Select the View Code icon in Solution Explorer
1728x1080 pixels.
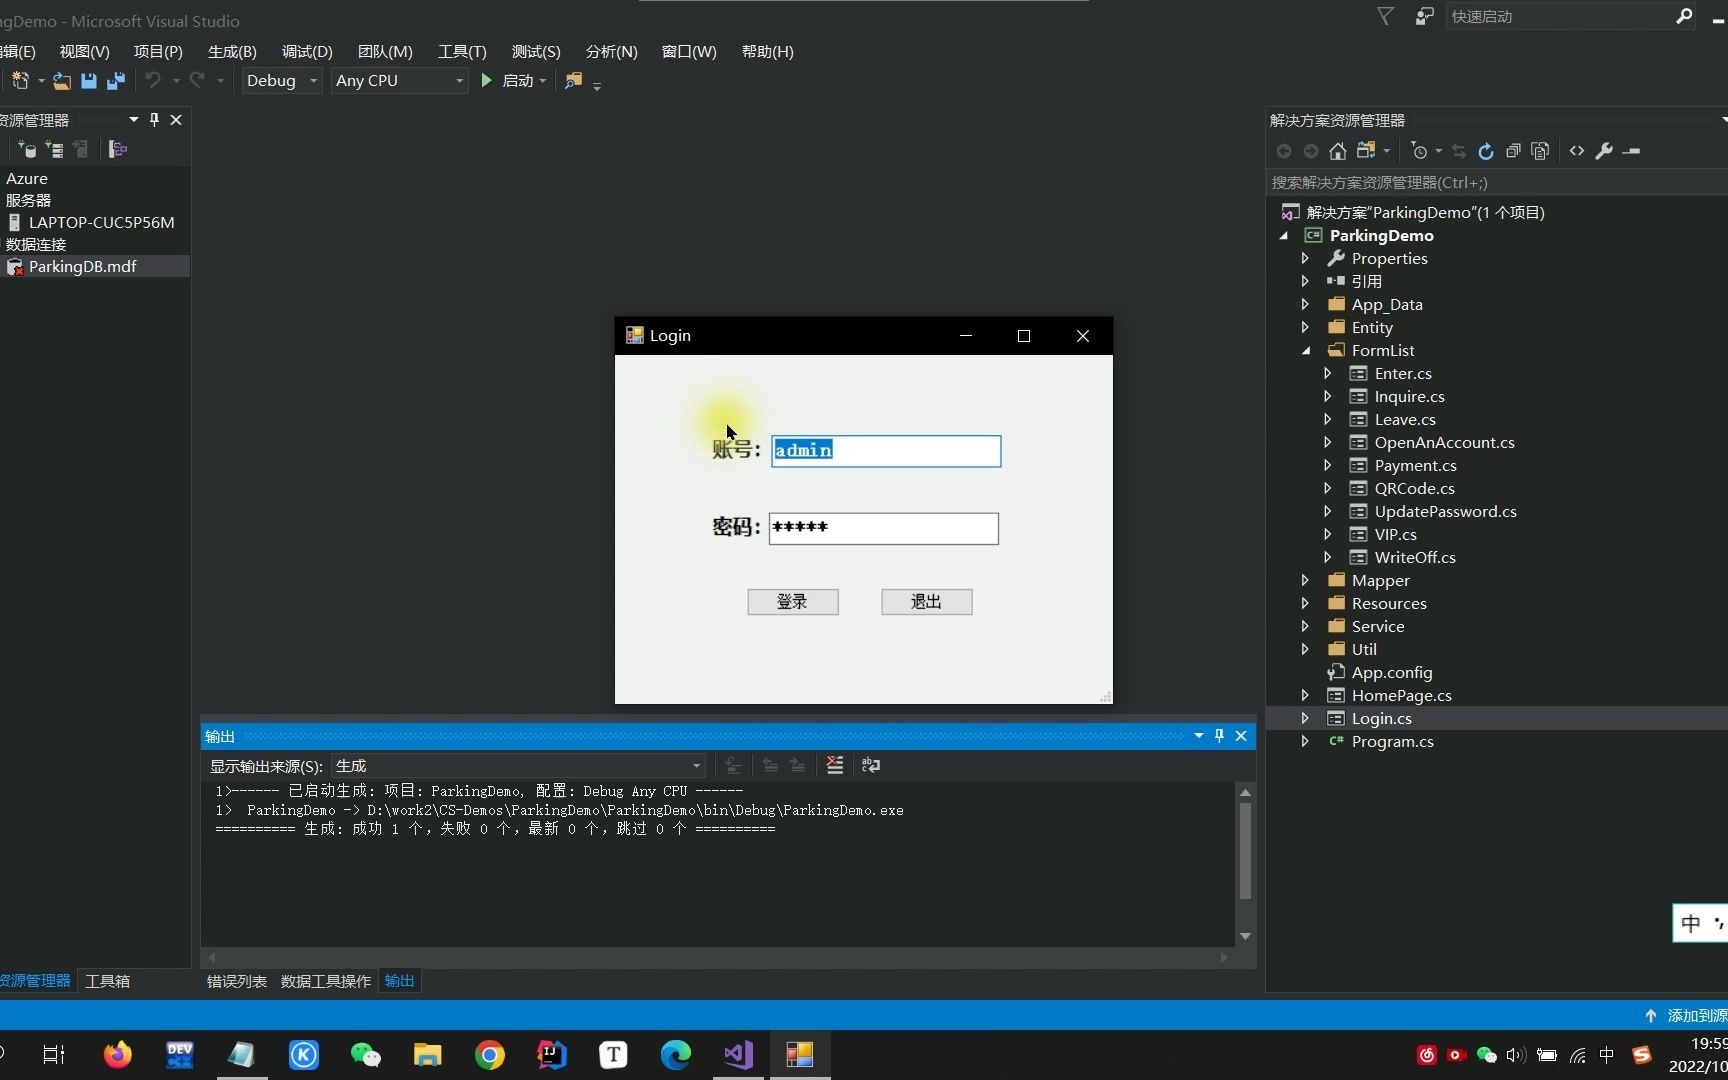(x=1577, y=151)
